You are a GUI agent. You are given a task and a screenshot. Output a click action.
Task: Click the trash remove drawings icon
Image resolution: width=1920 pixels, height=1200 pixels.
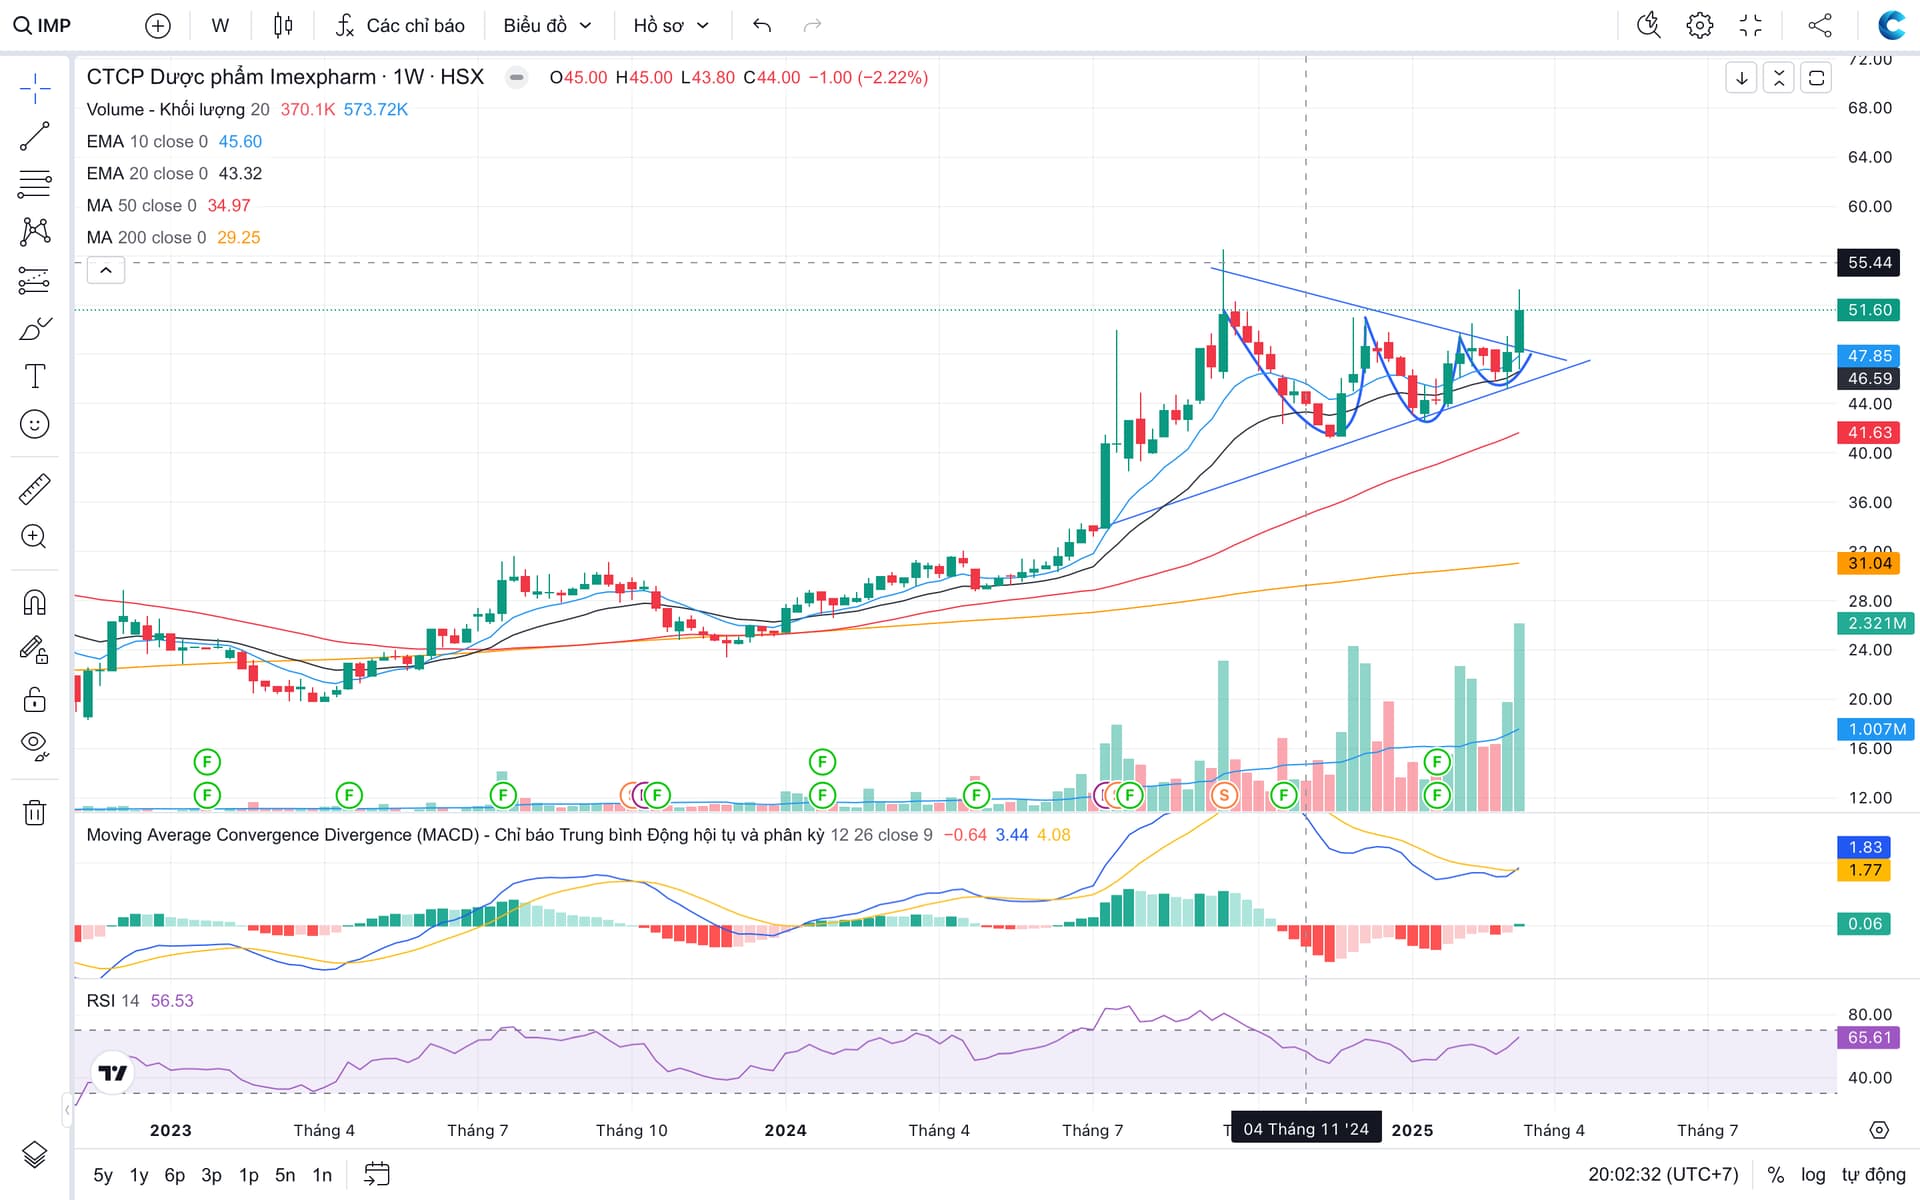pyautogui.click(x=35, y=812)
